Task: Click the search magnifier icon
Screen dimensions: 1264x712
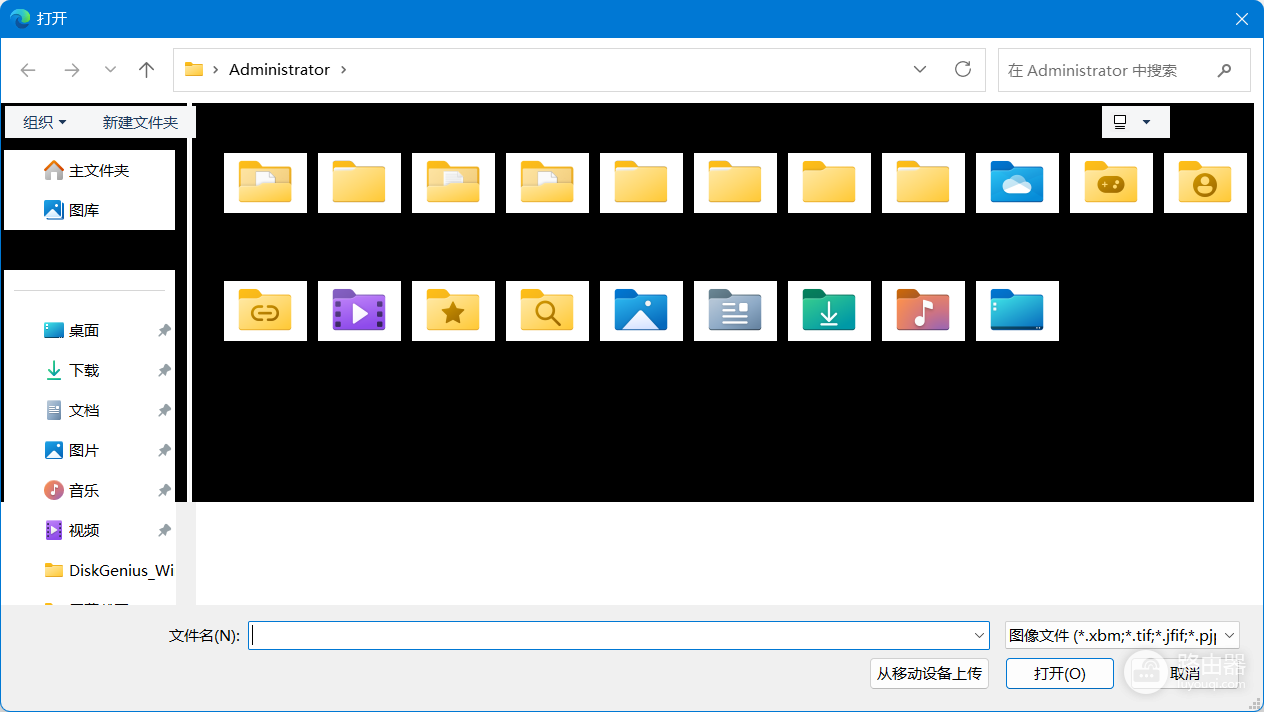Action: tap(1224, 70)
